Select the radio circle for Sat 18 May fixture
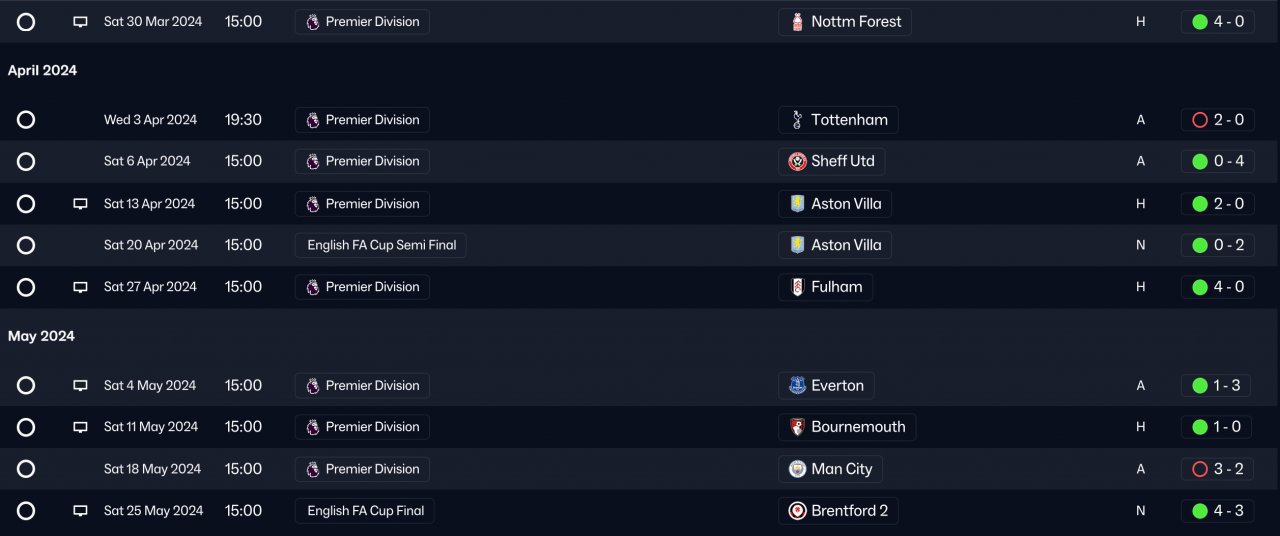This screenshot has width=1280, height=536. point(26,469)
